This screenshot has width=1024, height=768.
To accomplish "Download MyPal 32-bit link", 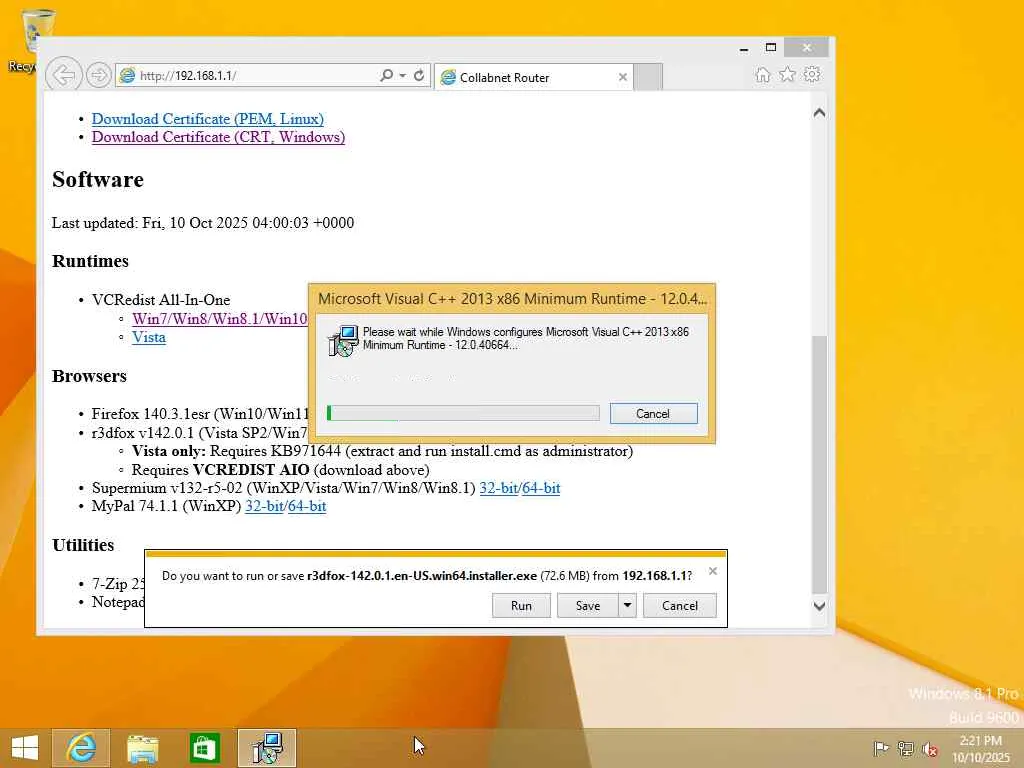I will [264, 506].
